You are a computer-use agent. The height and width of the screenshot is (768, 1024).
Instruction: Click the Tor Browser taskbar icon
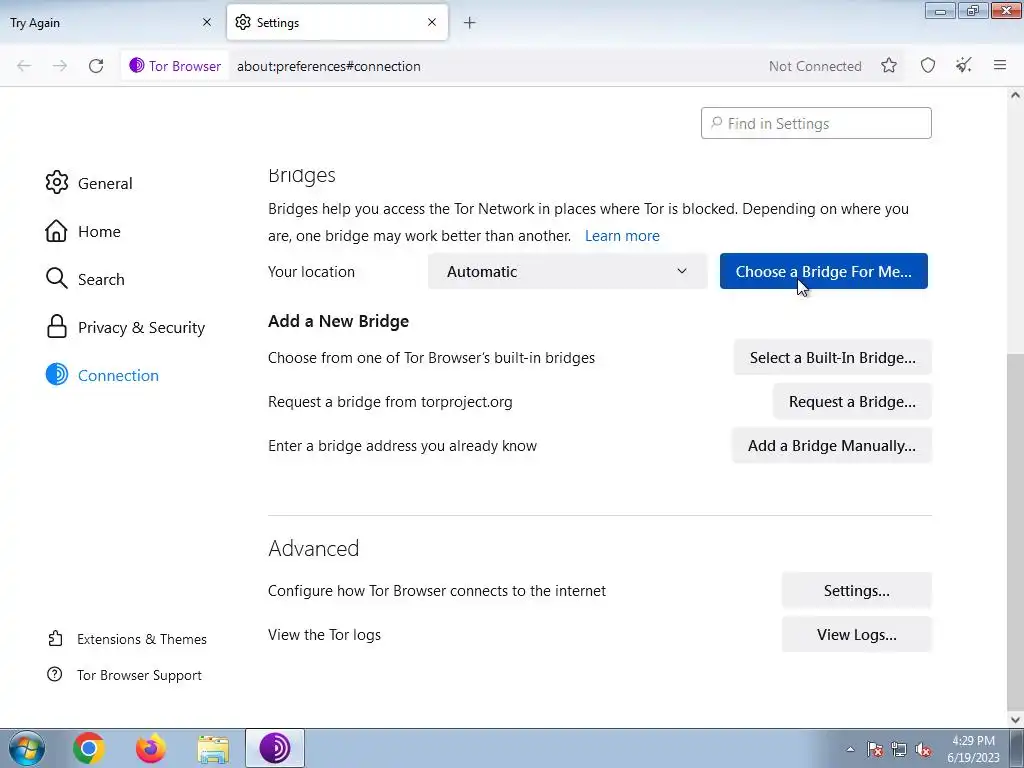(275, 748)
